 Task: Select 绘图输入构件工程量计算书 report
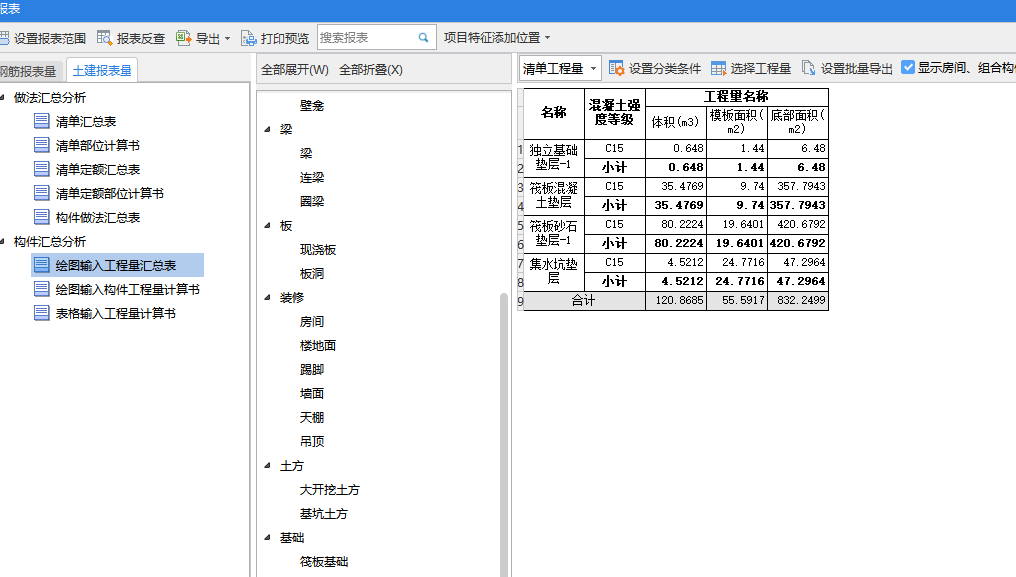[128, 289]
